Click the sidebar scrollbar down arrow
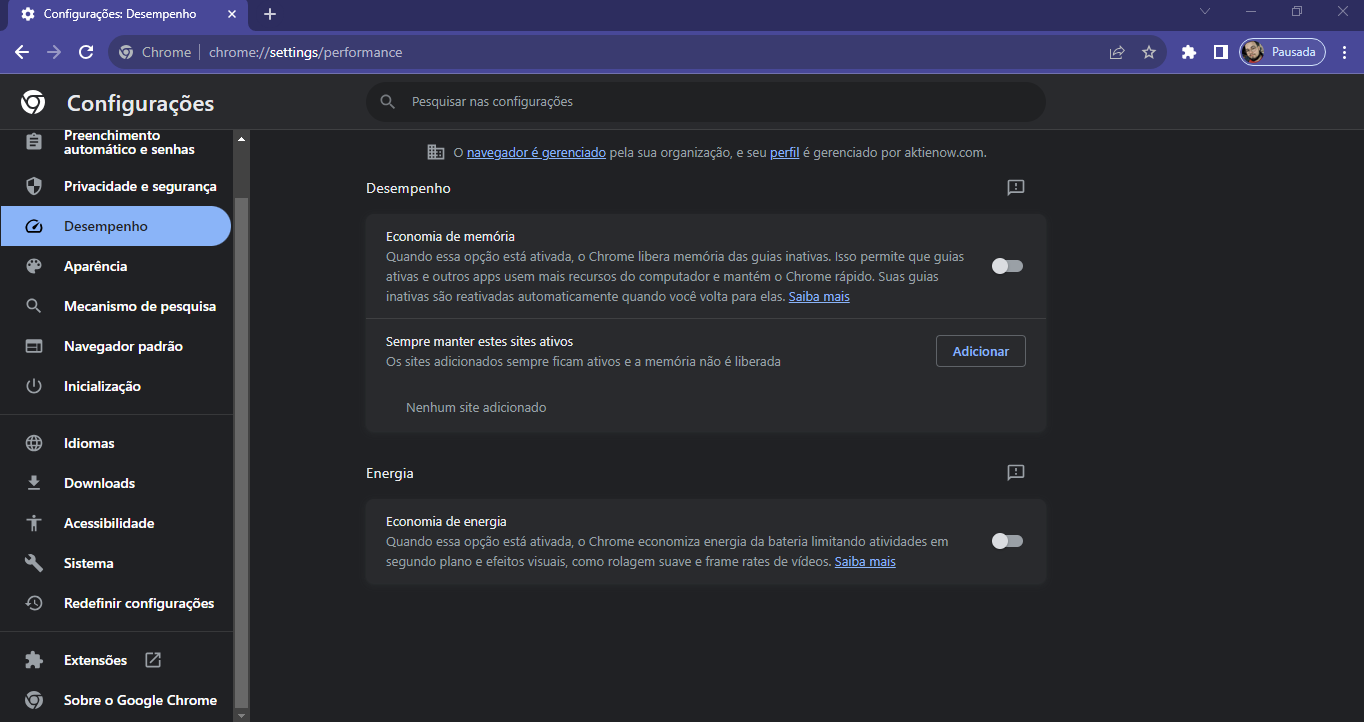The image size is (1364, 722). click(x=241, y=714)
